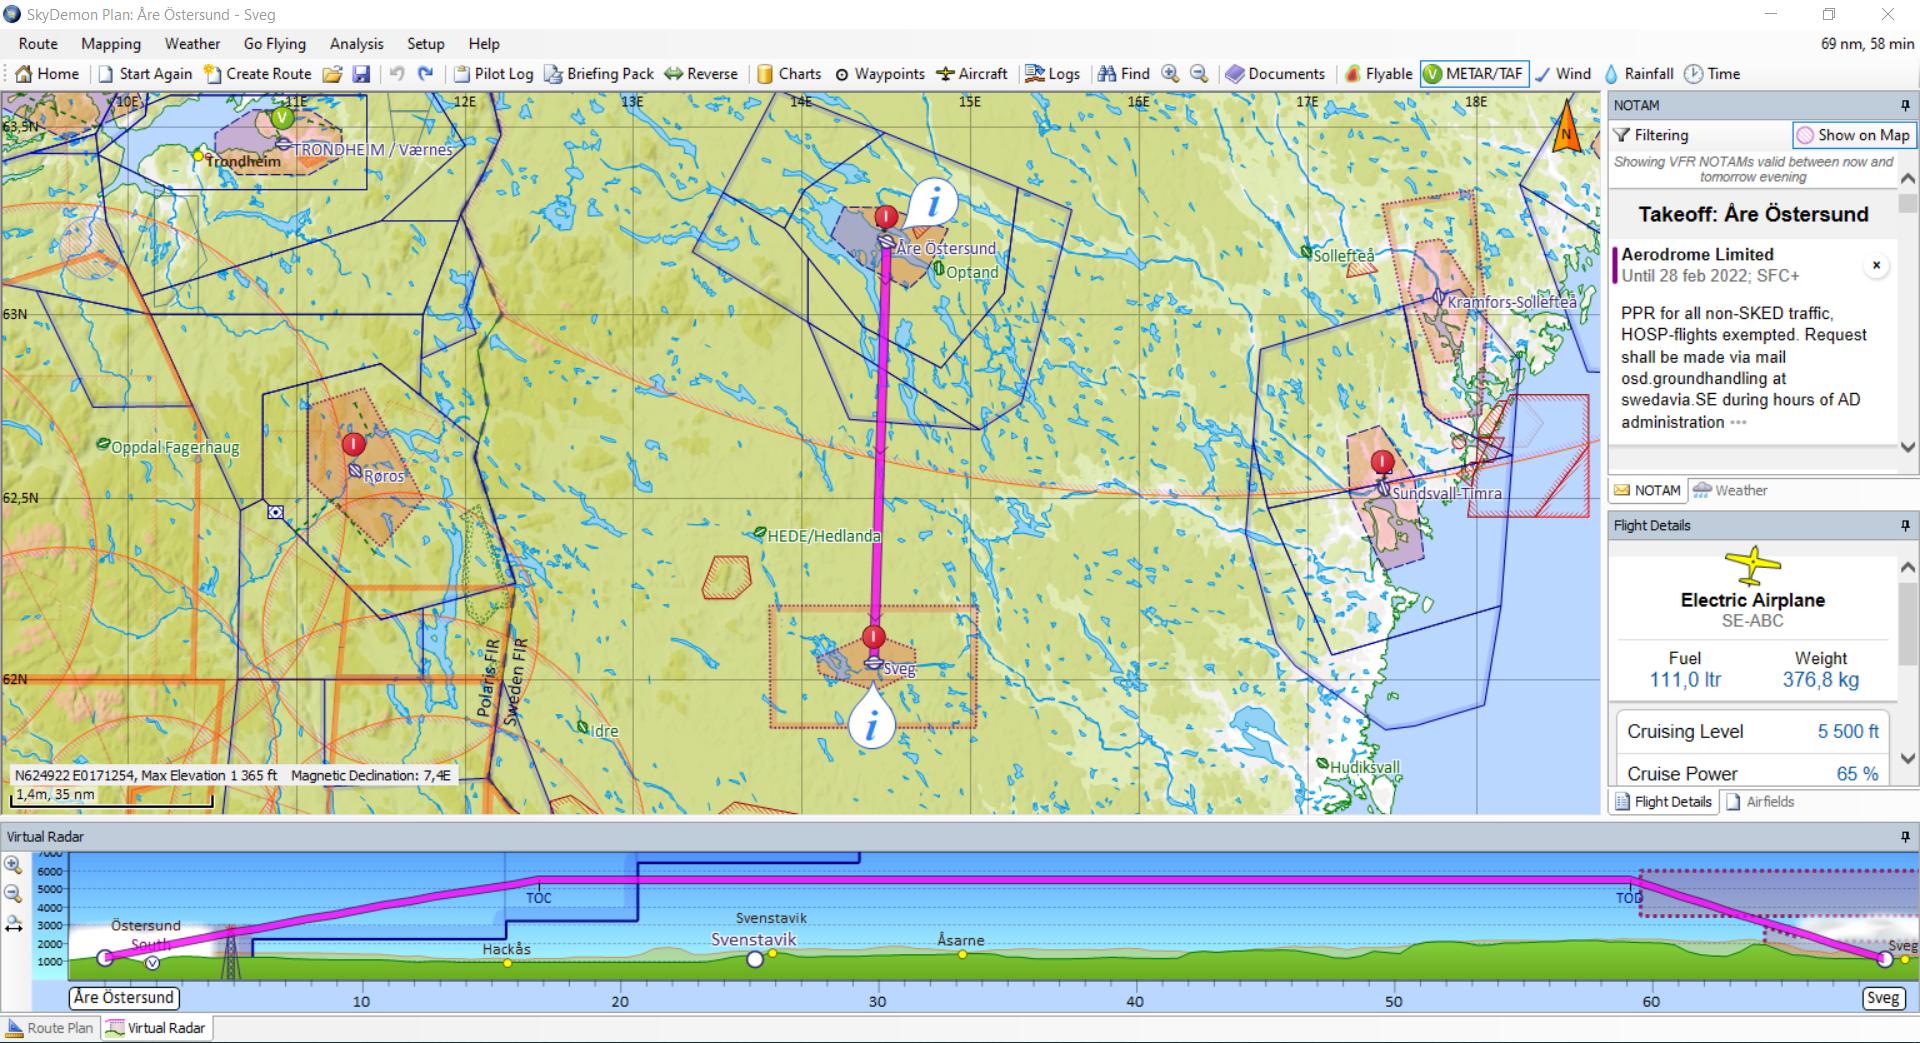Open NOTAM Filtering options

pos(1651,135)
